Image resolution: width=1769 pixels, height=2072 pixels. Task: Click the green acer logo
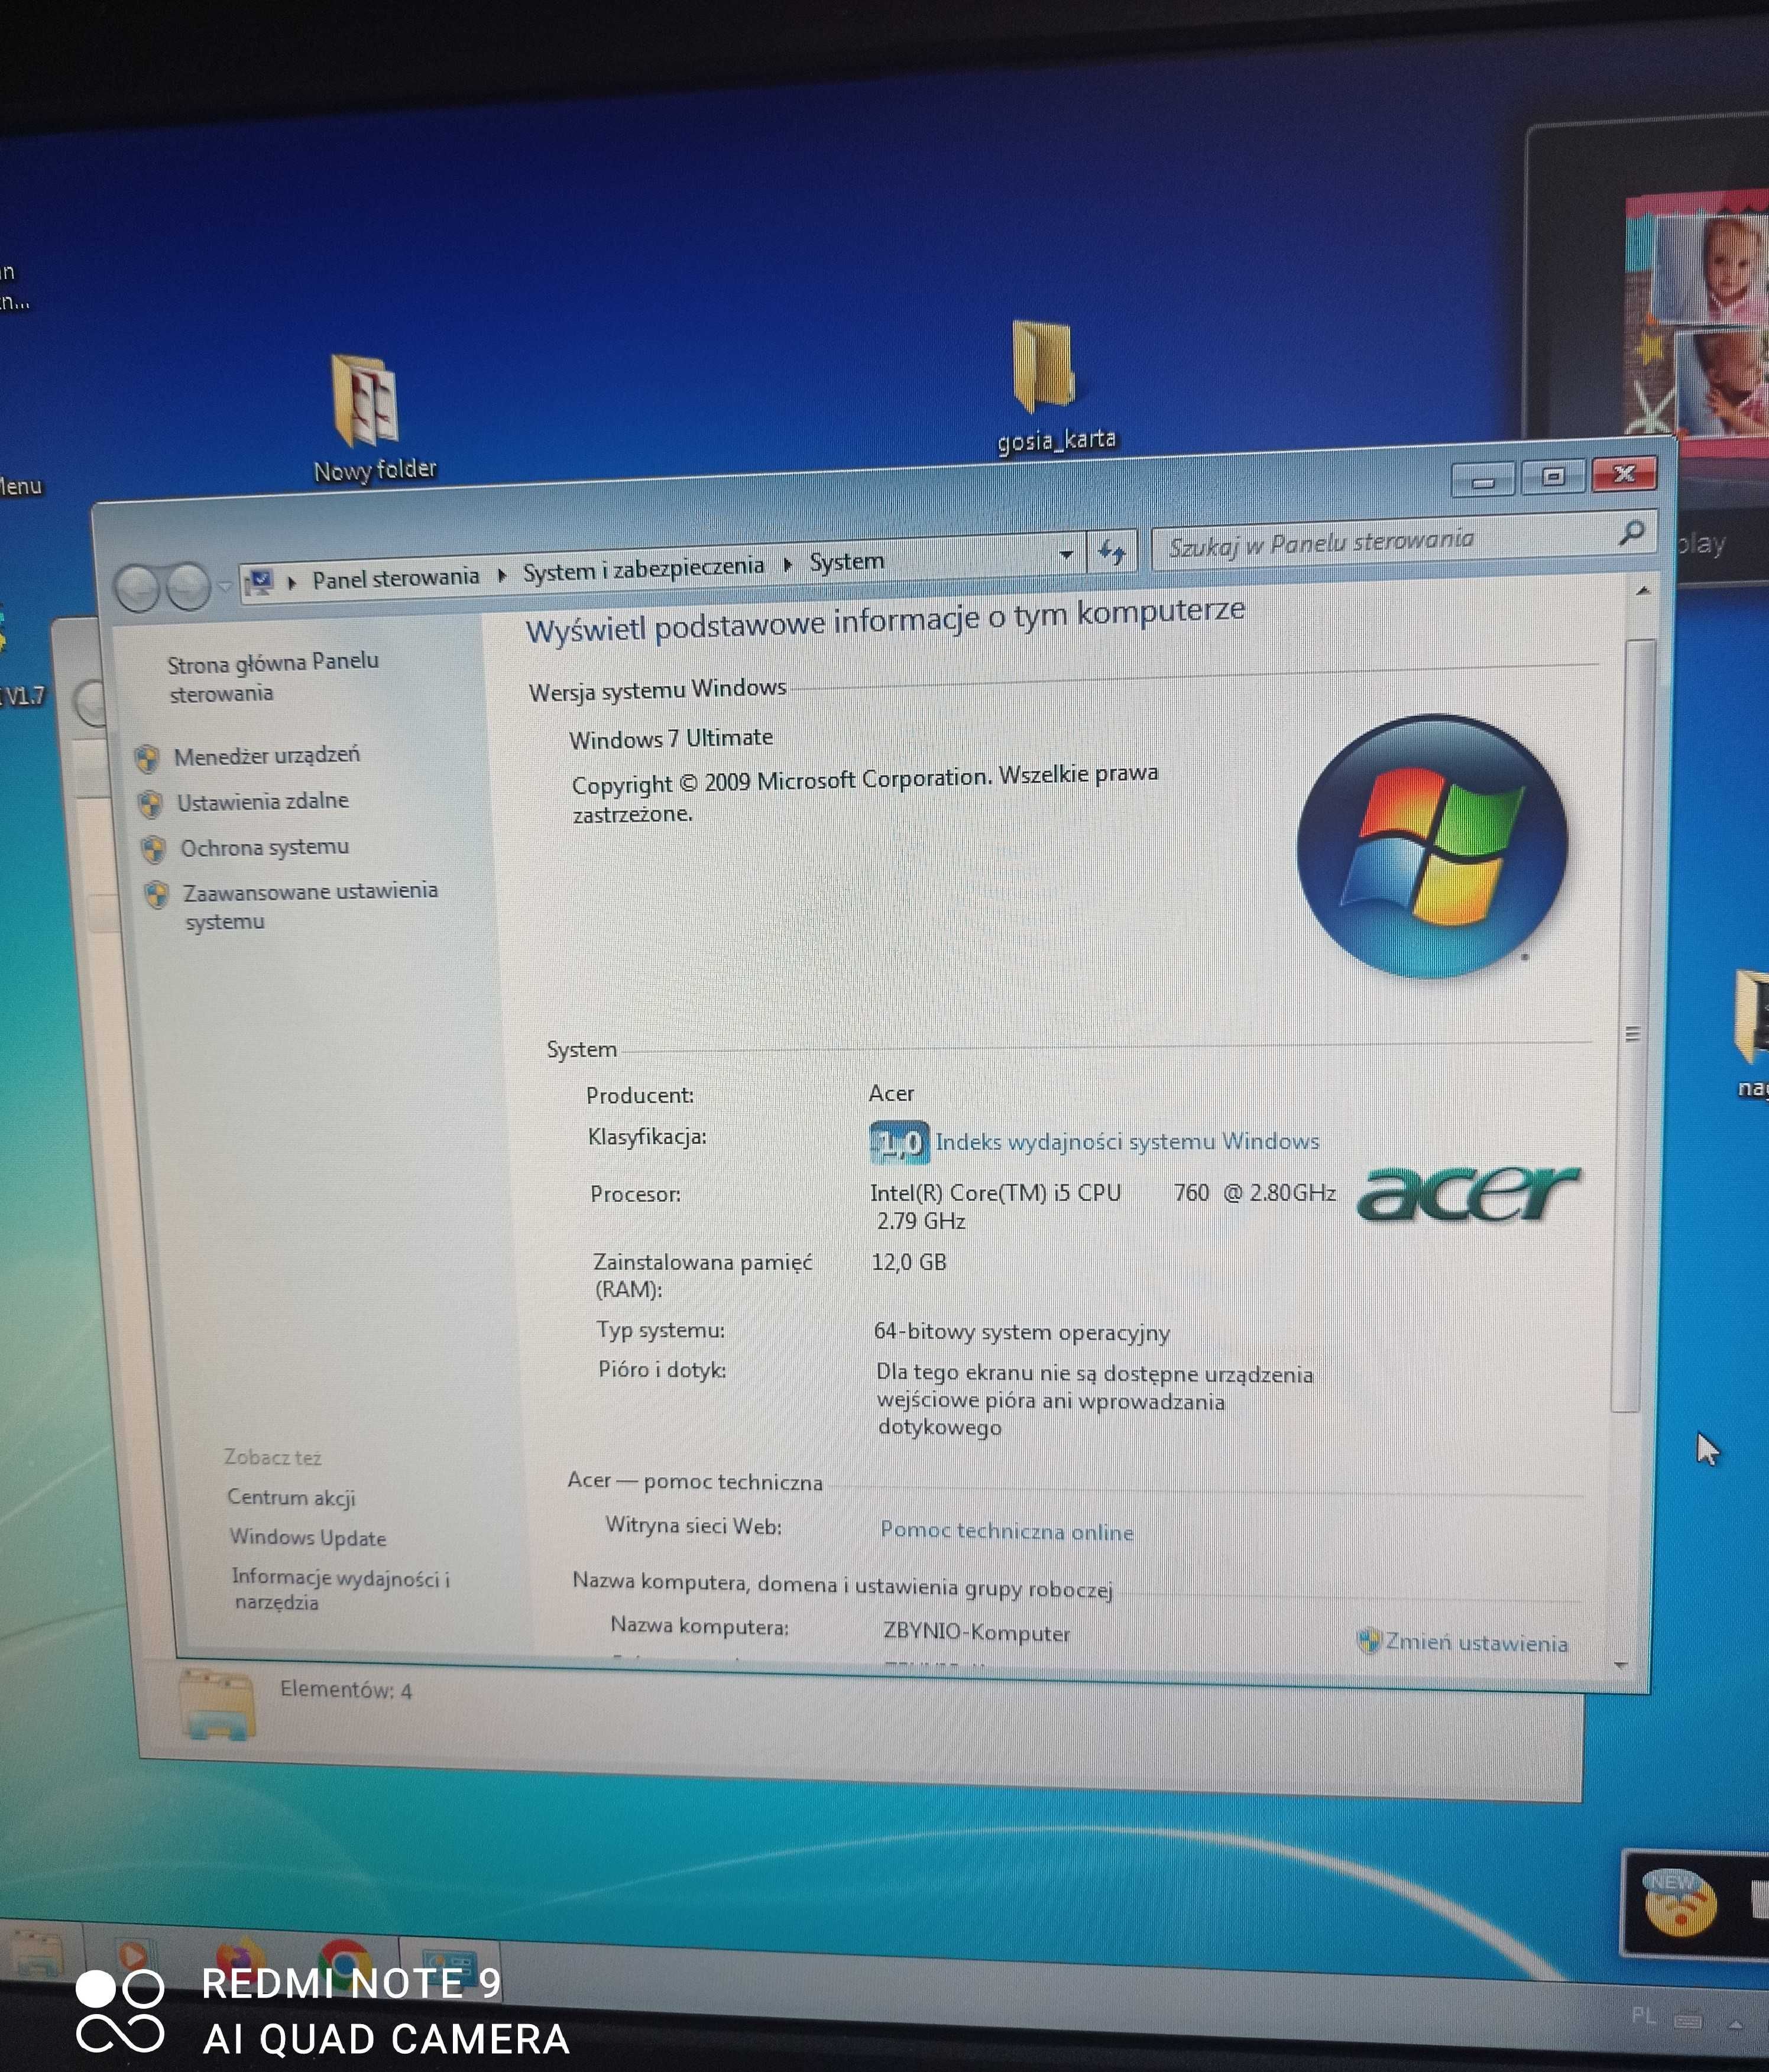pos(1468,1193)
